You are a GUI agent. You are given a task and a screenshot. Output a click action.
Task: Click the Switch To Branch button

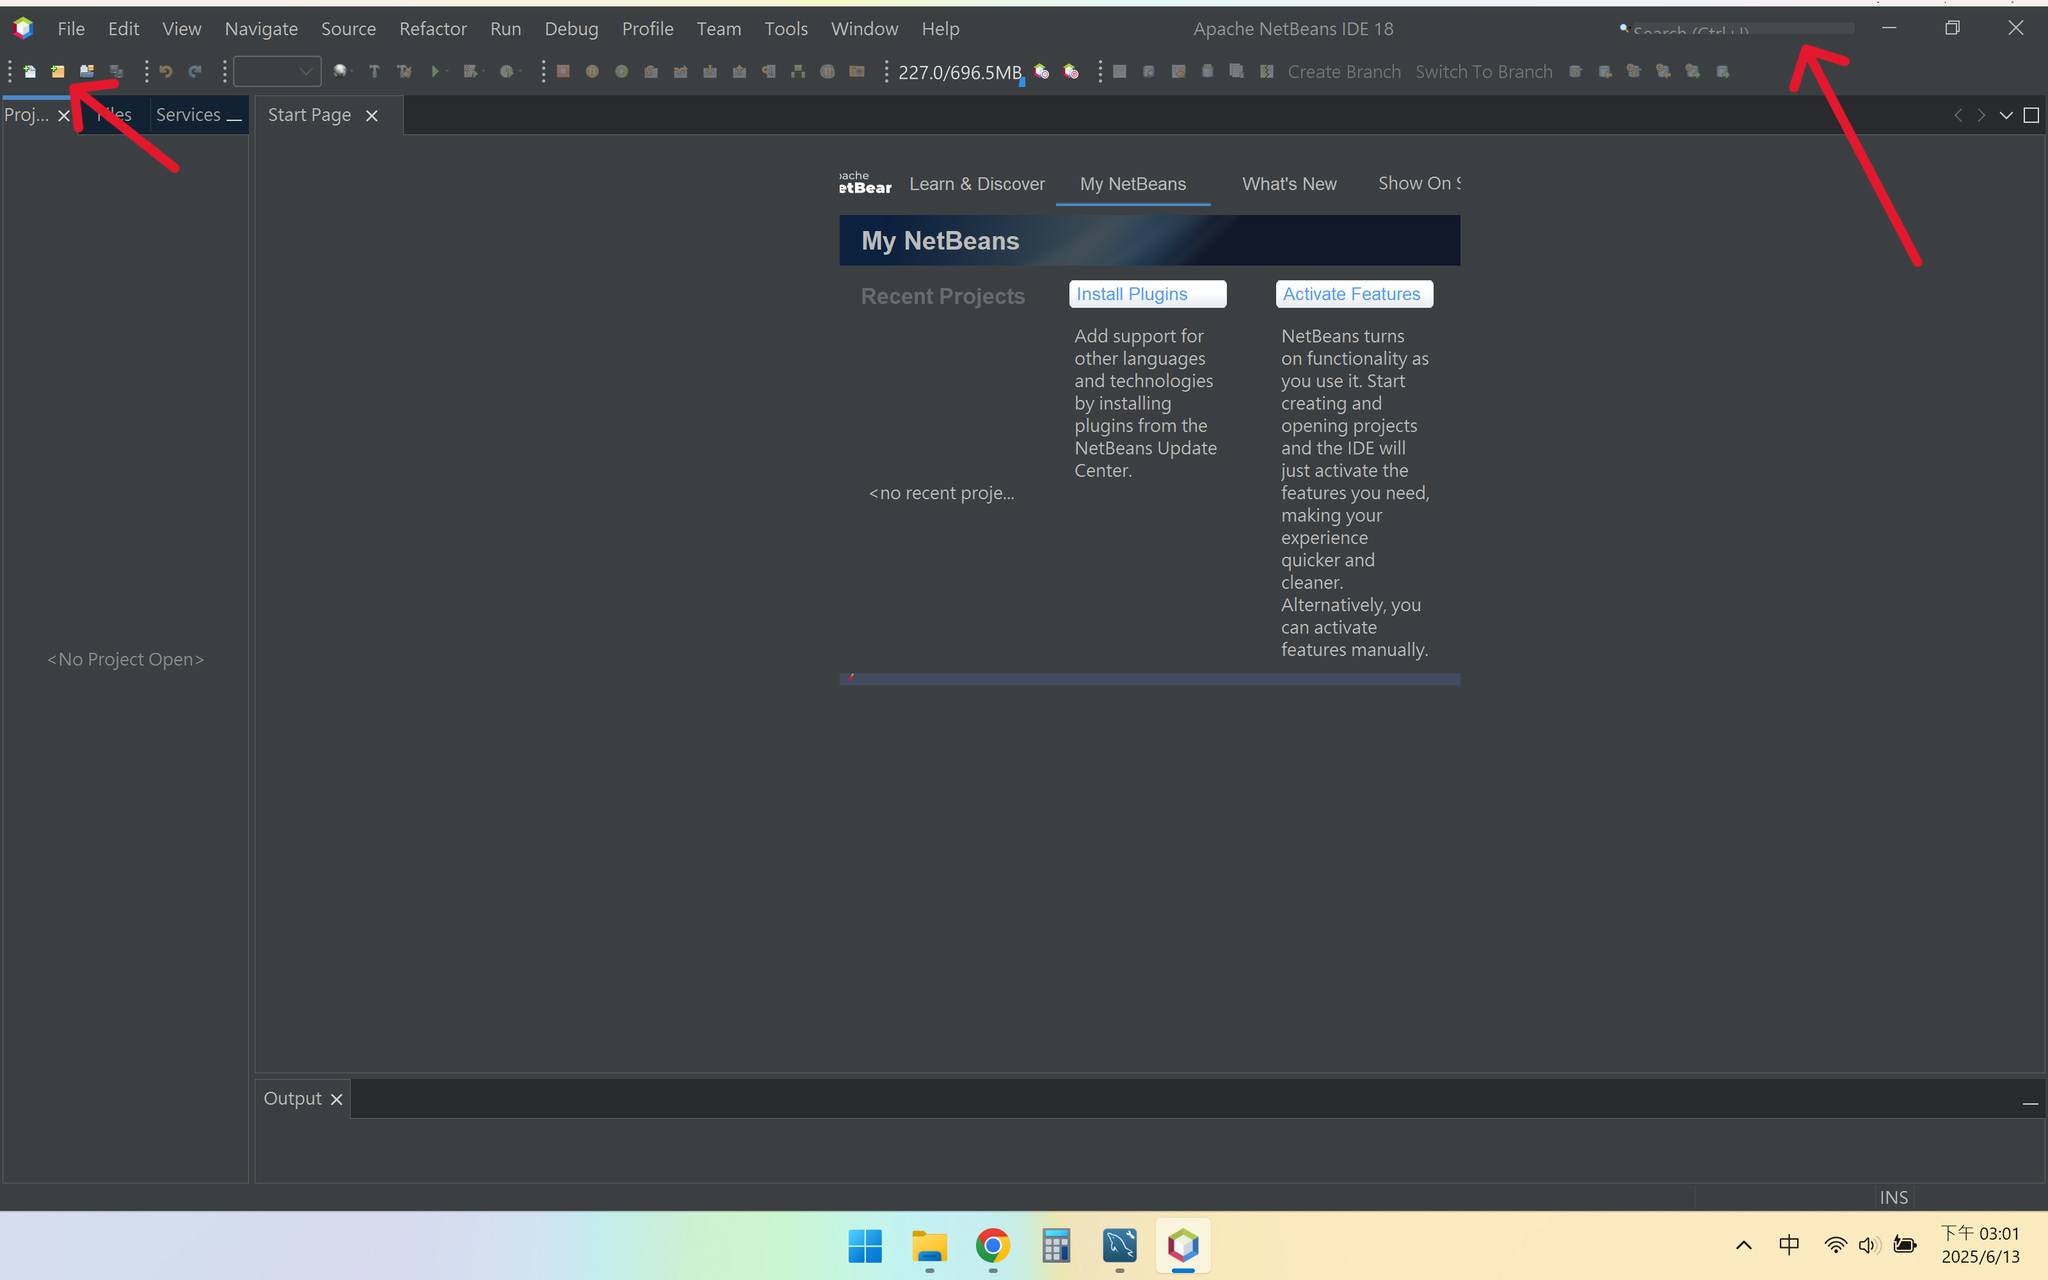click(1484, 72)
